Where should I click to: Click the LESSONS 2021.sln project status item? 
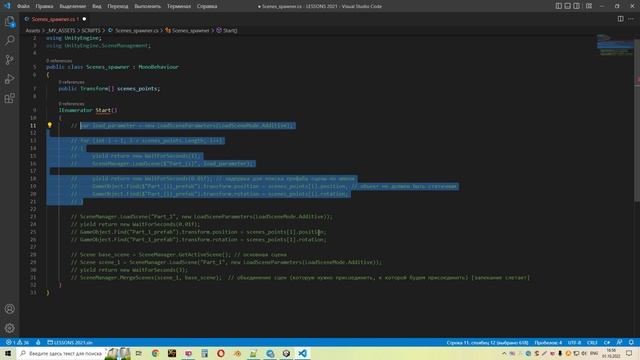tap(70, 342)
